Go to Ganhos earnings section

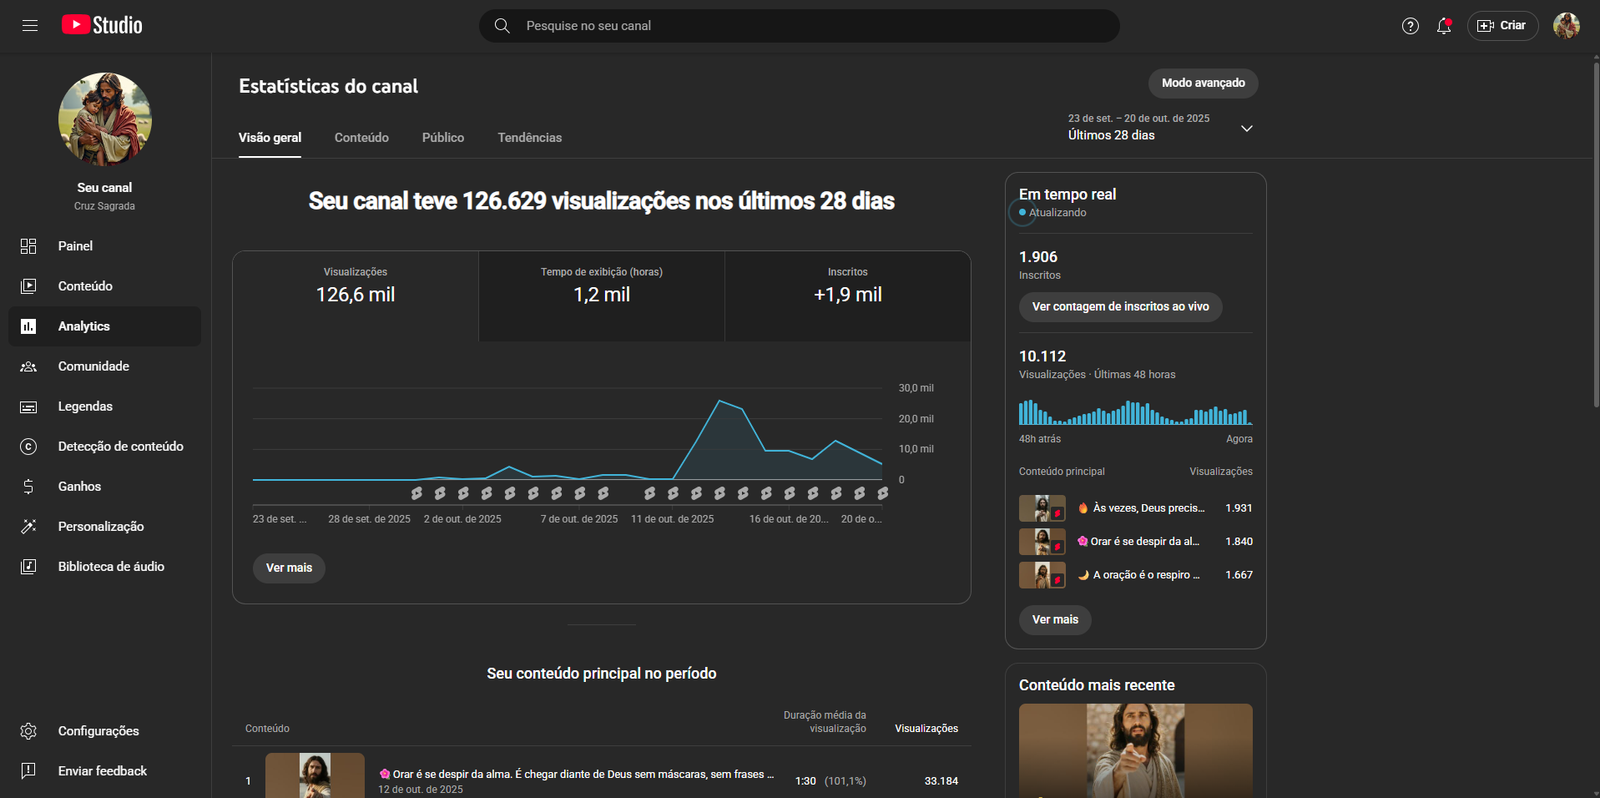79,487
